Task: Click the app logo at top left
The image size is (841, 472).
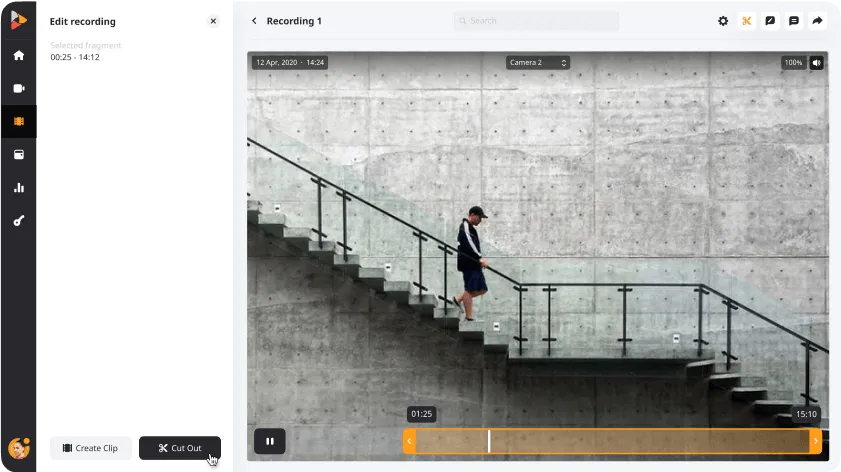Action: pyautogui.click(x=18, y=20)
